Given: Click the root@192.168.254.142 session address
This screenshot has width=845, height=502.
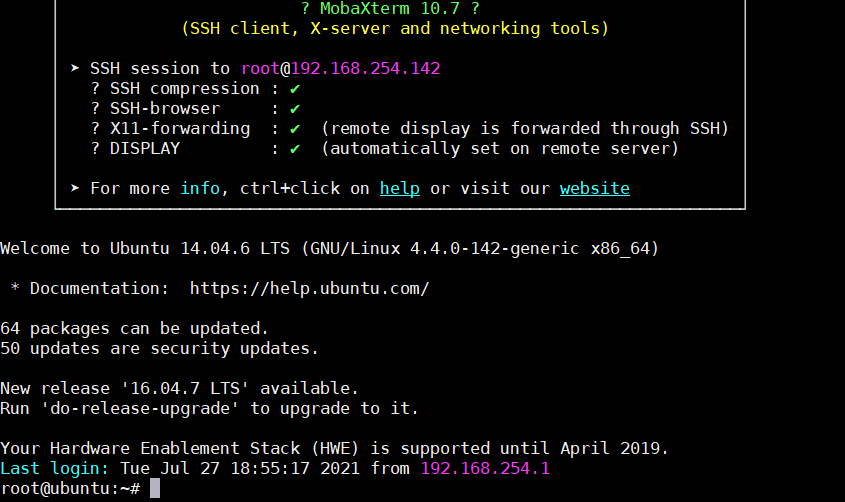Looking at the screenshot, I should [341, 68].
